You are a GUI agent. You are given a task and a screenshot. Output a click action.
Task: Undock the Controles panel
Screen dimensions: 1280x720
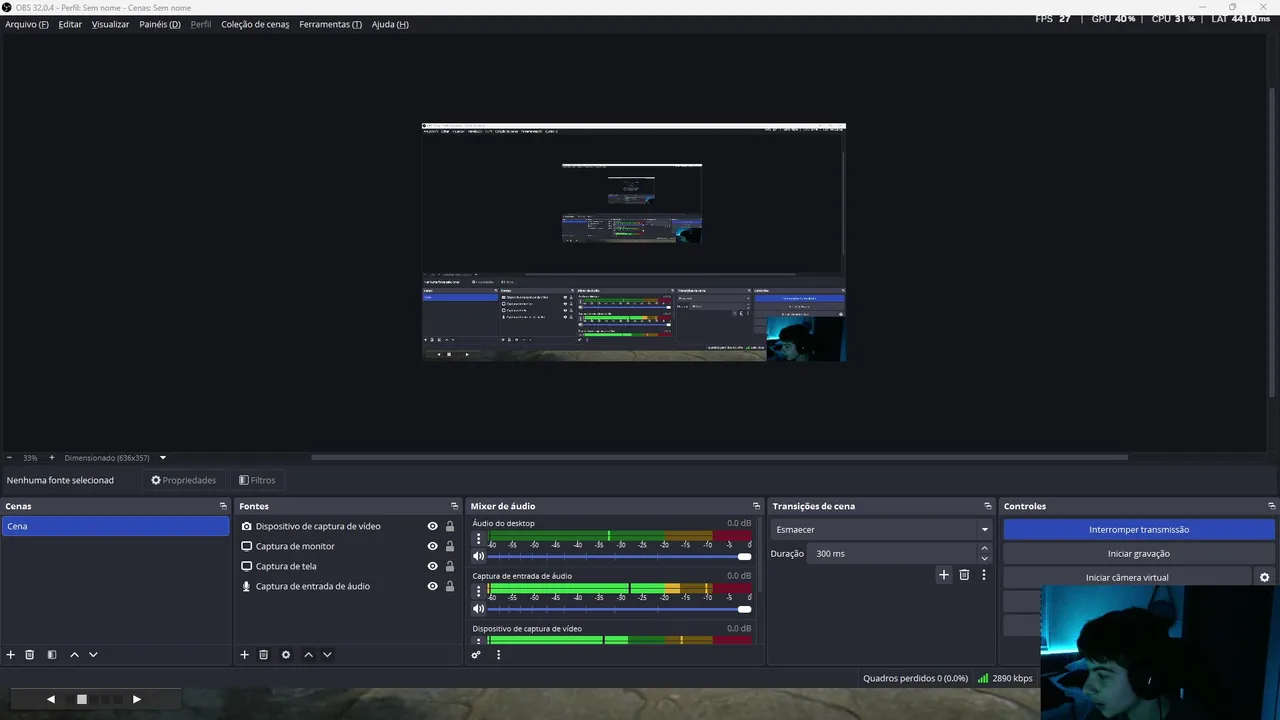(x=1271, y=506)
